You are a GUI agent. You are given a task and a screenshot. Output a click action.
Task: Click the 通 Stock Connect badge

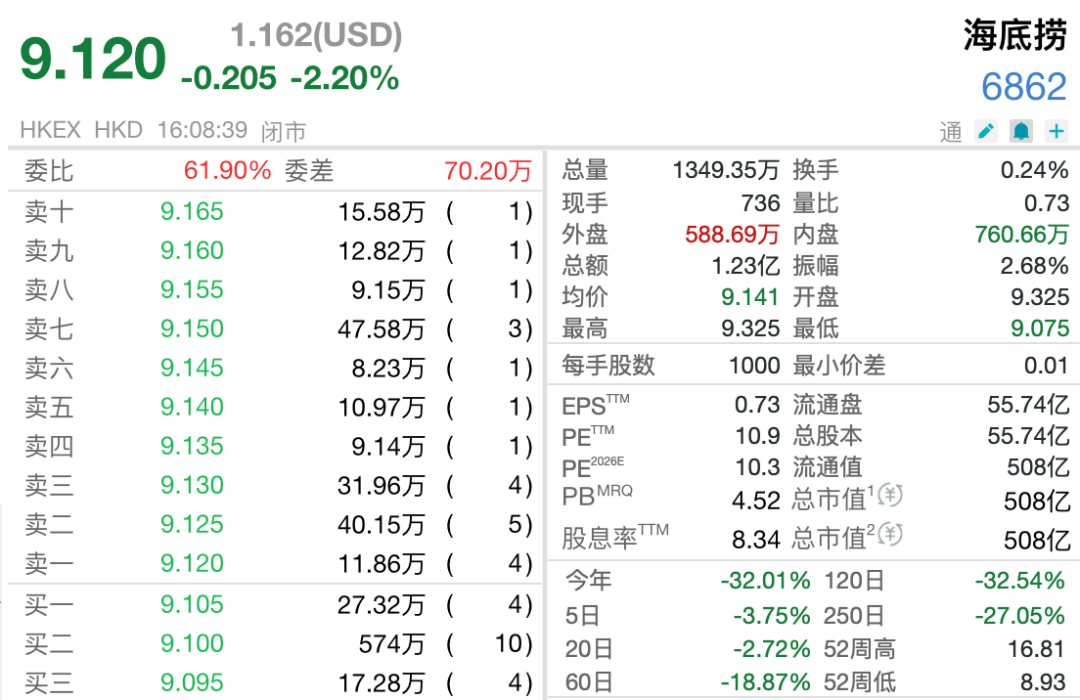(951, 132)
